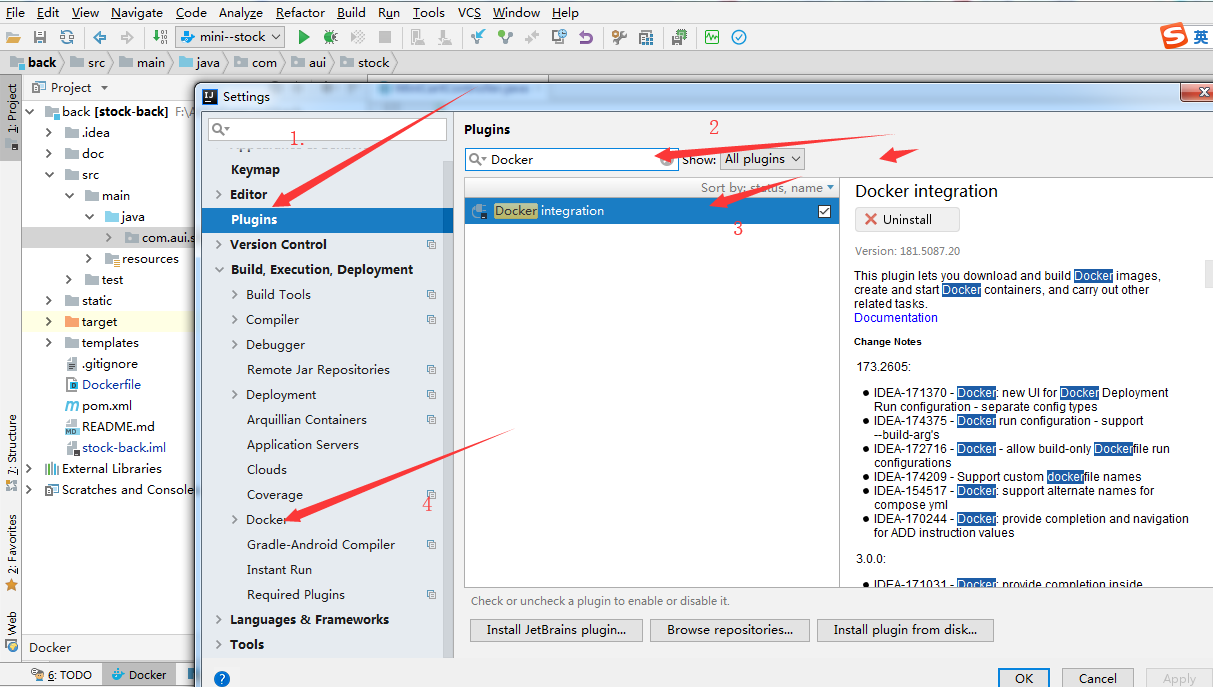Select the Plugins settings category

[x=327, y=219]
